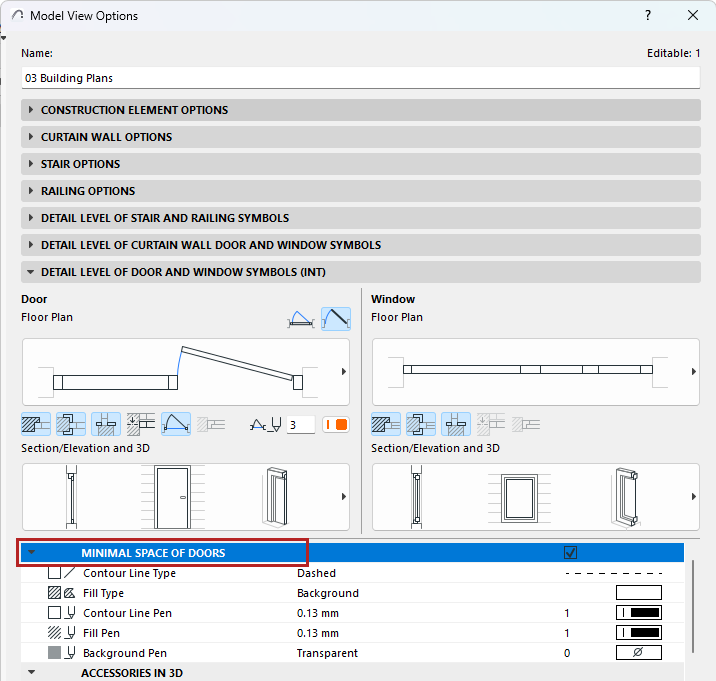Screen dimensions: 716x681
Task: Open the orange door pen color swatch
Action: pyautogui.click(x=336, y=425)
